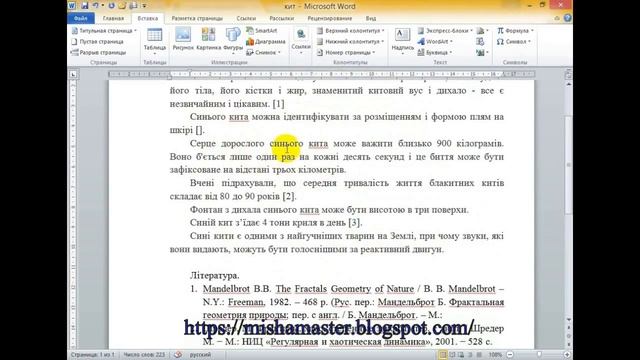
Task: Undo the last action in quick access toolbar
Action: pos(96,6)
